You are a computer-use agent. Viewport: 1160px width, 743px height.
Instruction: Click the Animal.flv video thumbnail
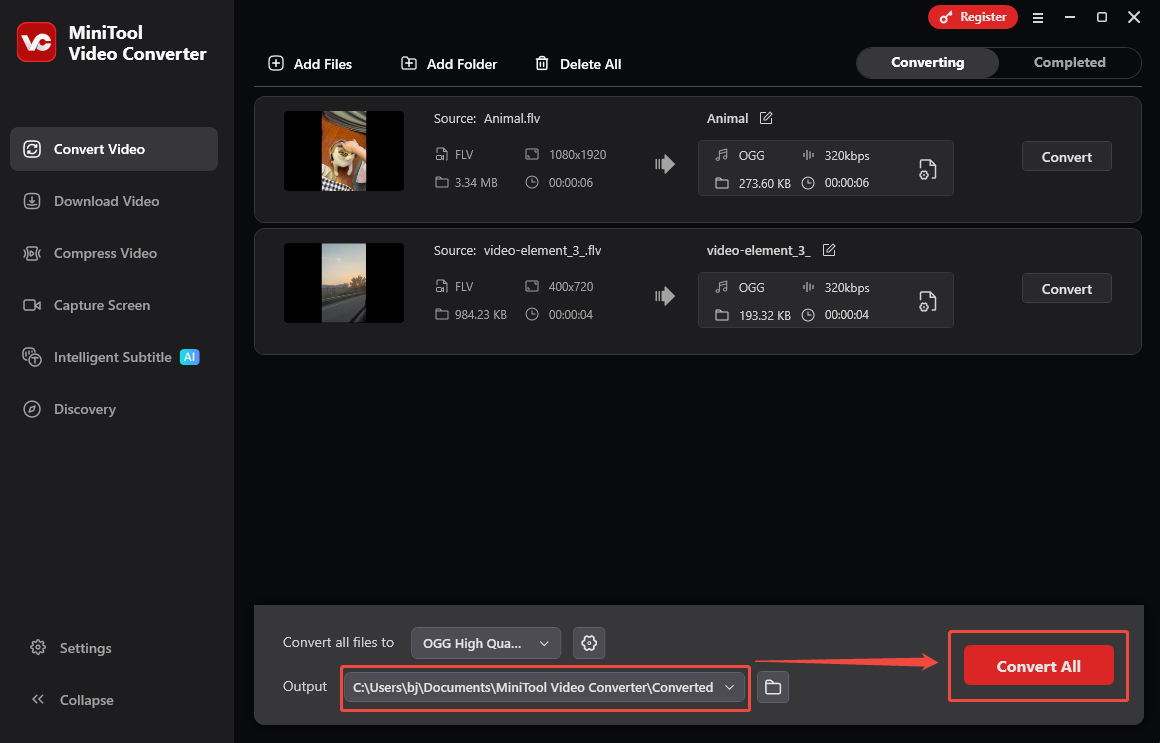[x=343, y=151]
